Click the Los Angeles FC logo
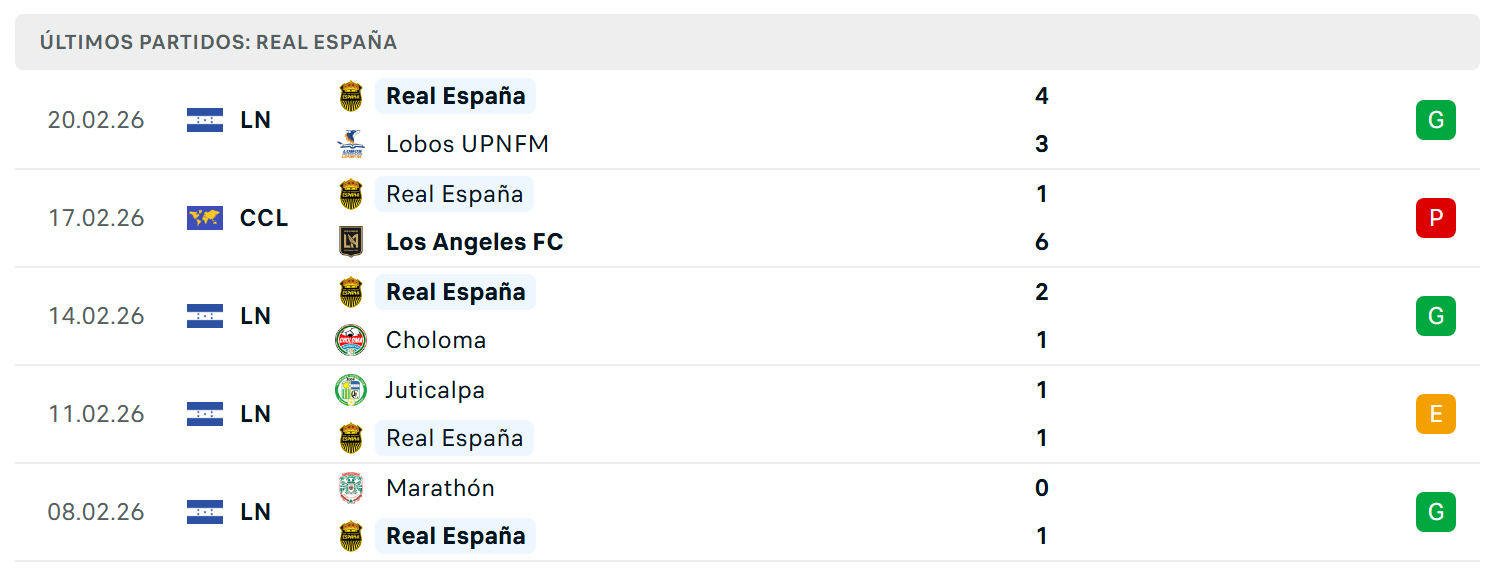The image size is (1495, 581). pyautogui.click(x=351, y=242)
